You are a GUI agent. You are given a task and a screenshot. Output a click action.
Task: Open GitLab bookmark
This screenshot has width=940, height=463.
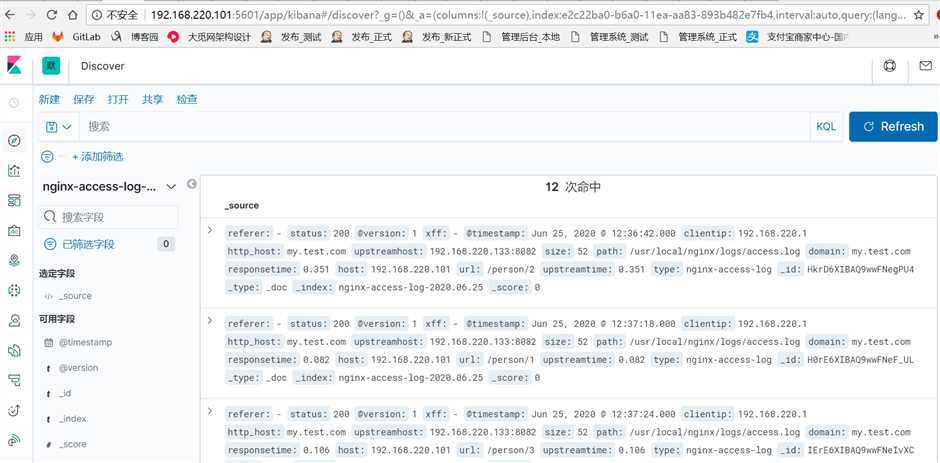[76, 37]
